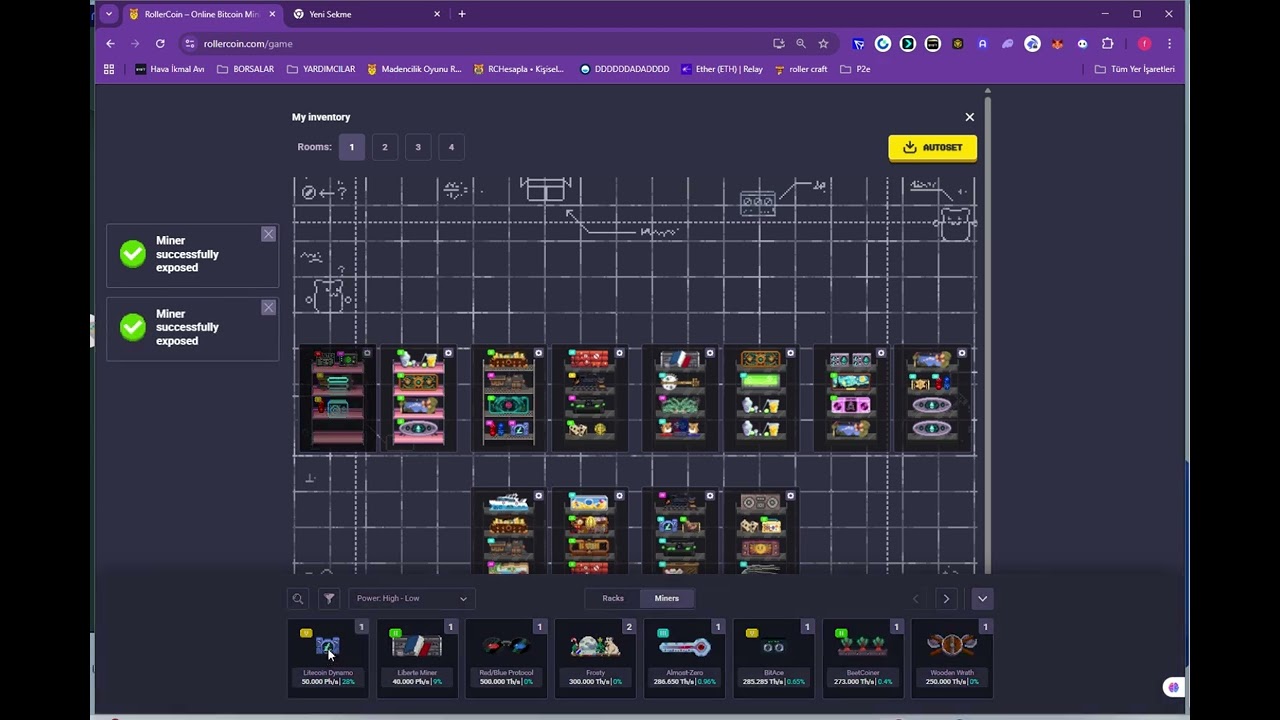Close the Yeni Sekme tab

click(437, 14)
